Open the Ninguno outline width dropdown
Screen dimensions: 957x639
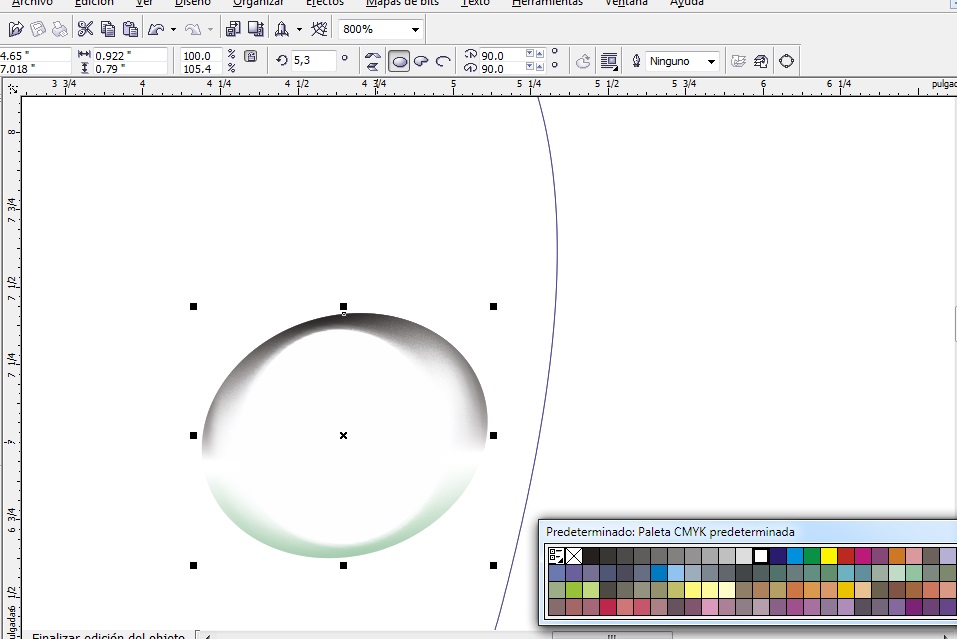(x=711, y=61)
